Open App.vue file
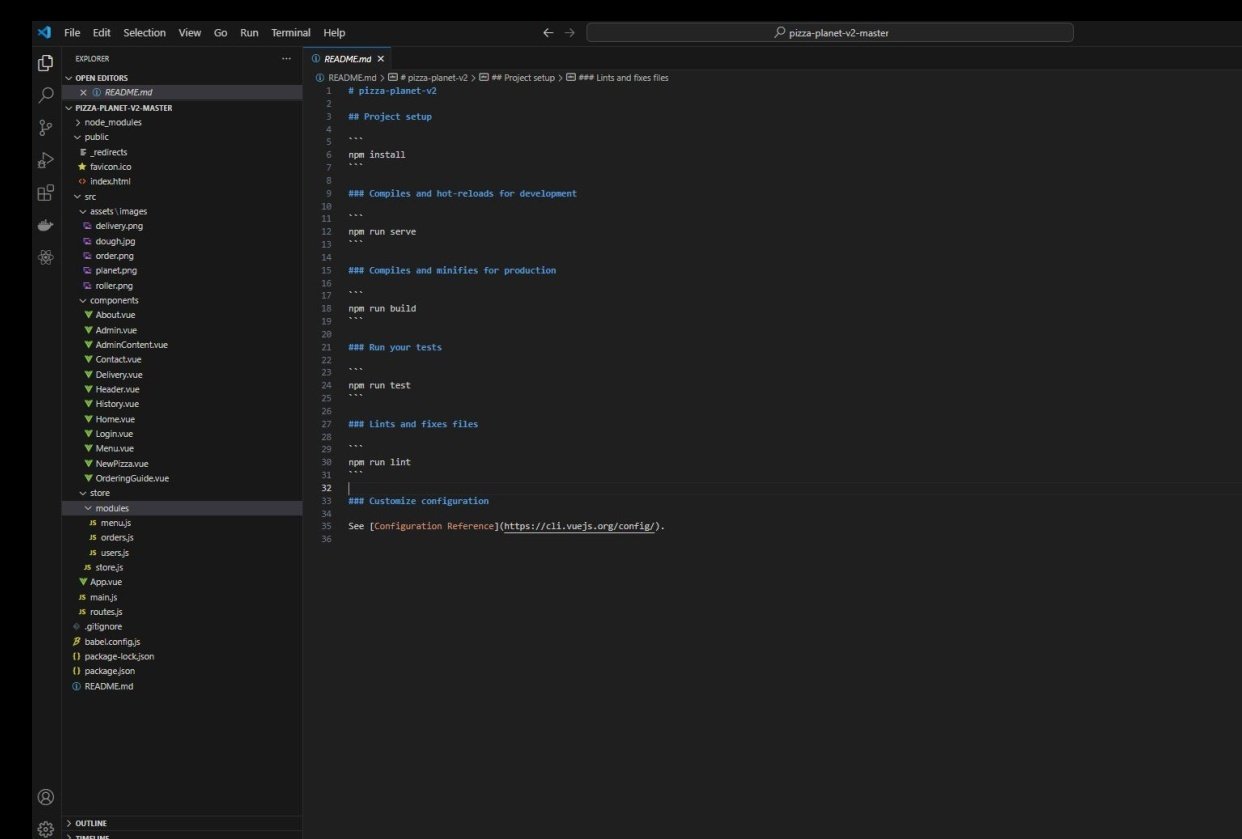Viewport: 1242px width, 839px height. coord(182,582)
